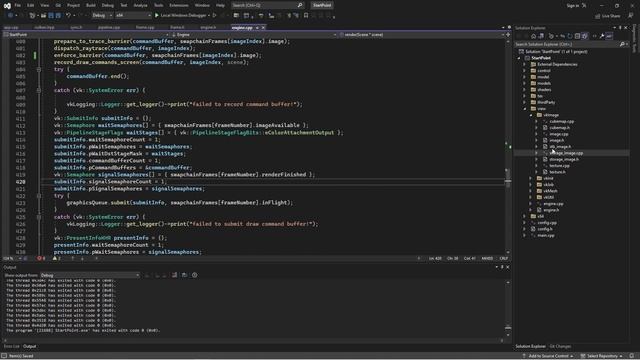Collapse the code block at the try on line 404

[x=39, y=69]
